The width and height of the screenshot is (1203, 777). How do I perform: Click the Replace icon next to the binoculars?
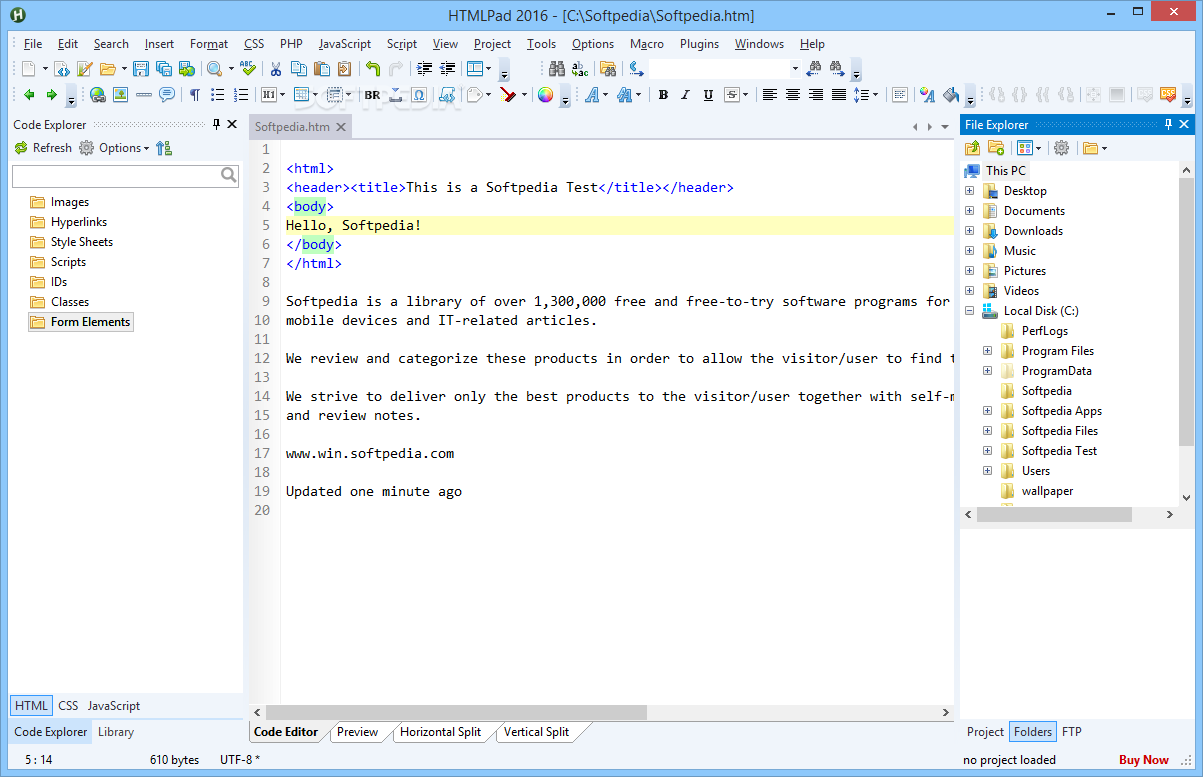(580, 69)
